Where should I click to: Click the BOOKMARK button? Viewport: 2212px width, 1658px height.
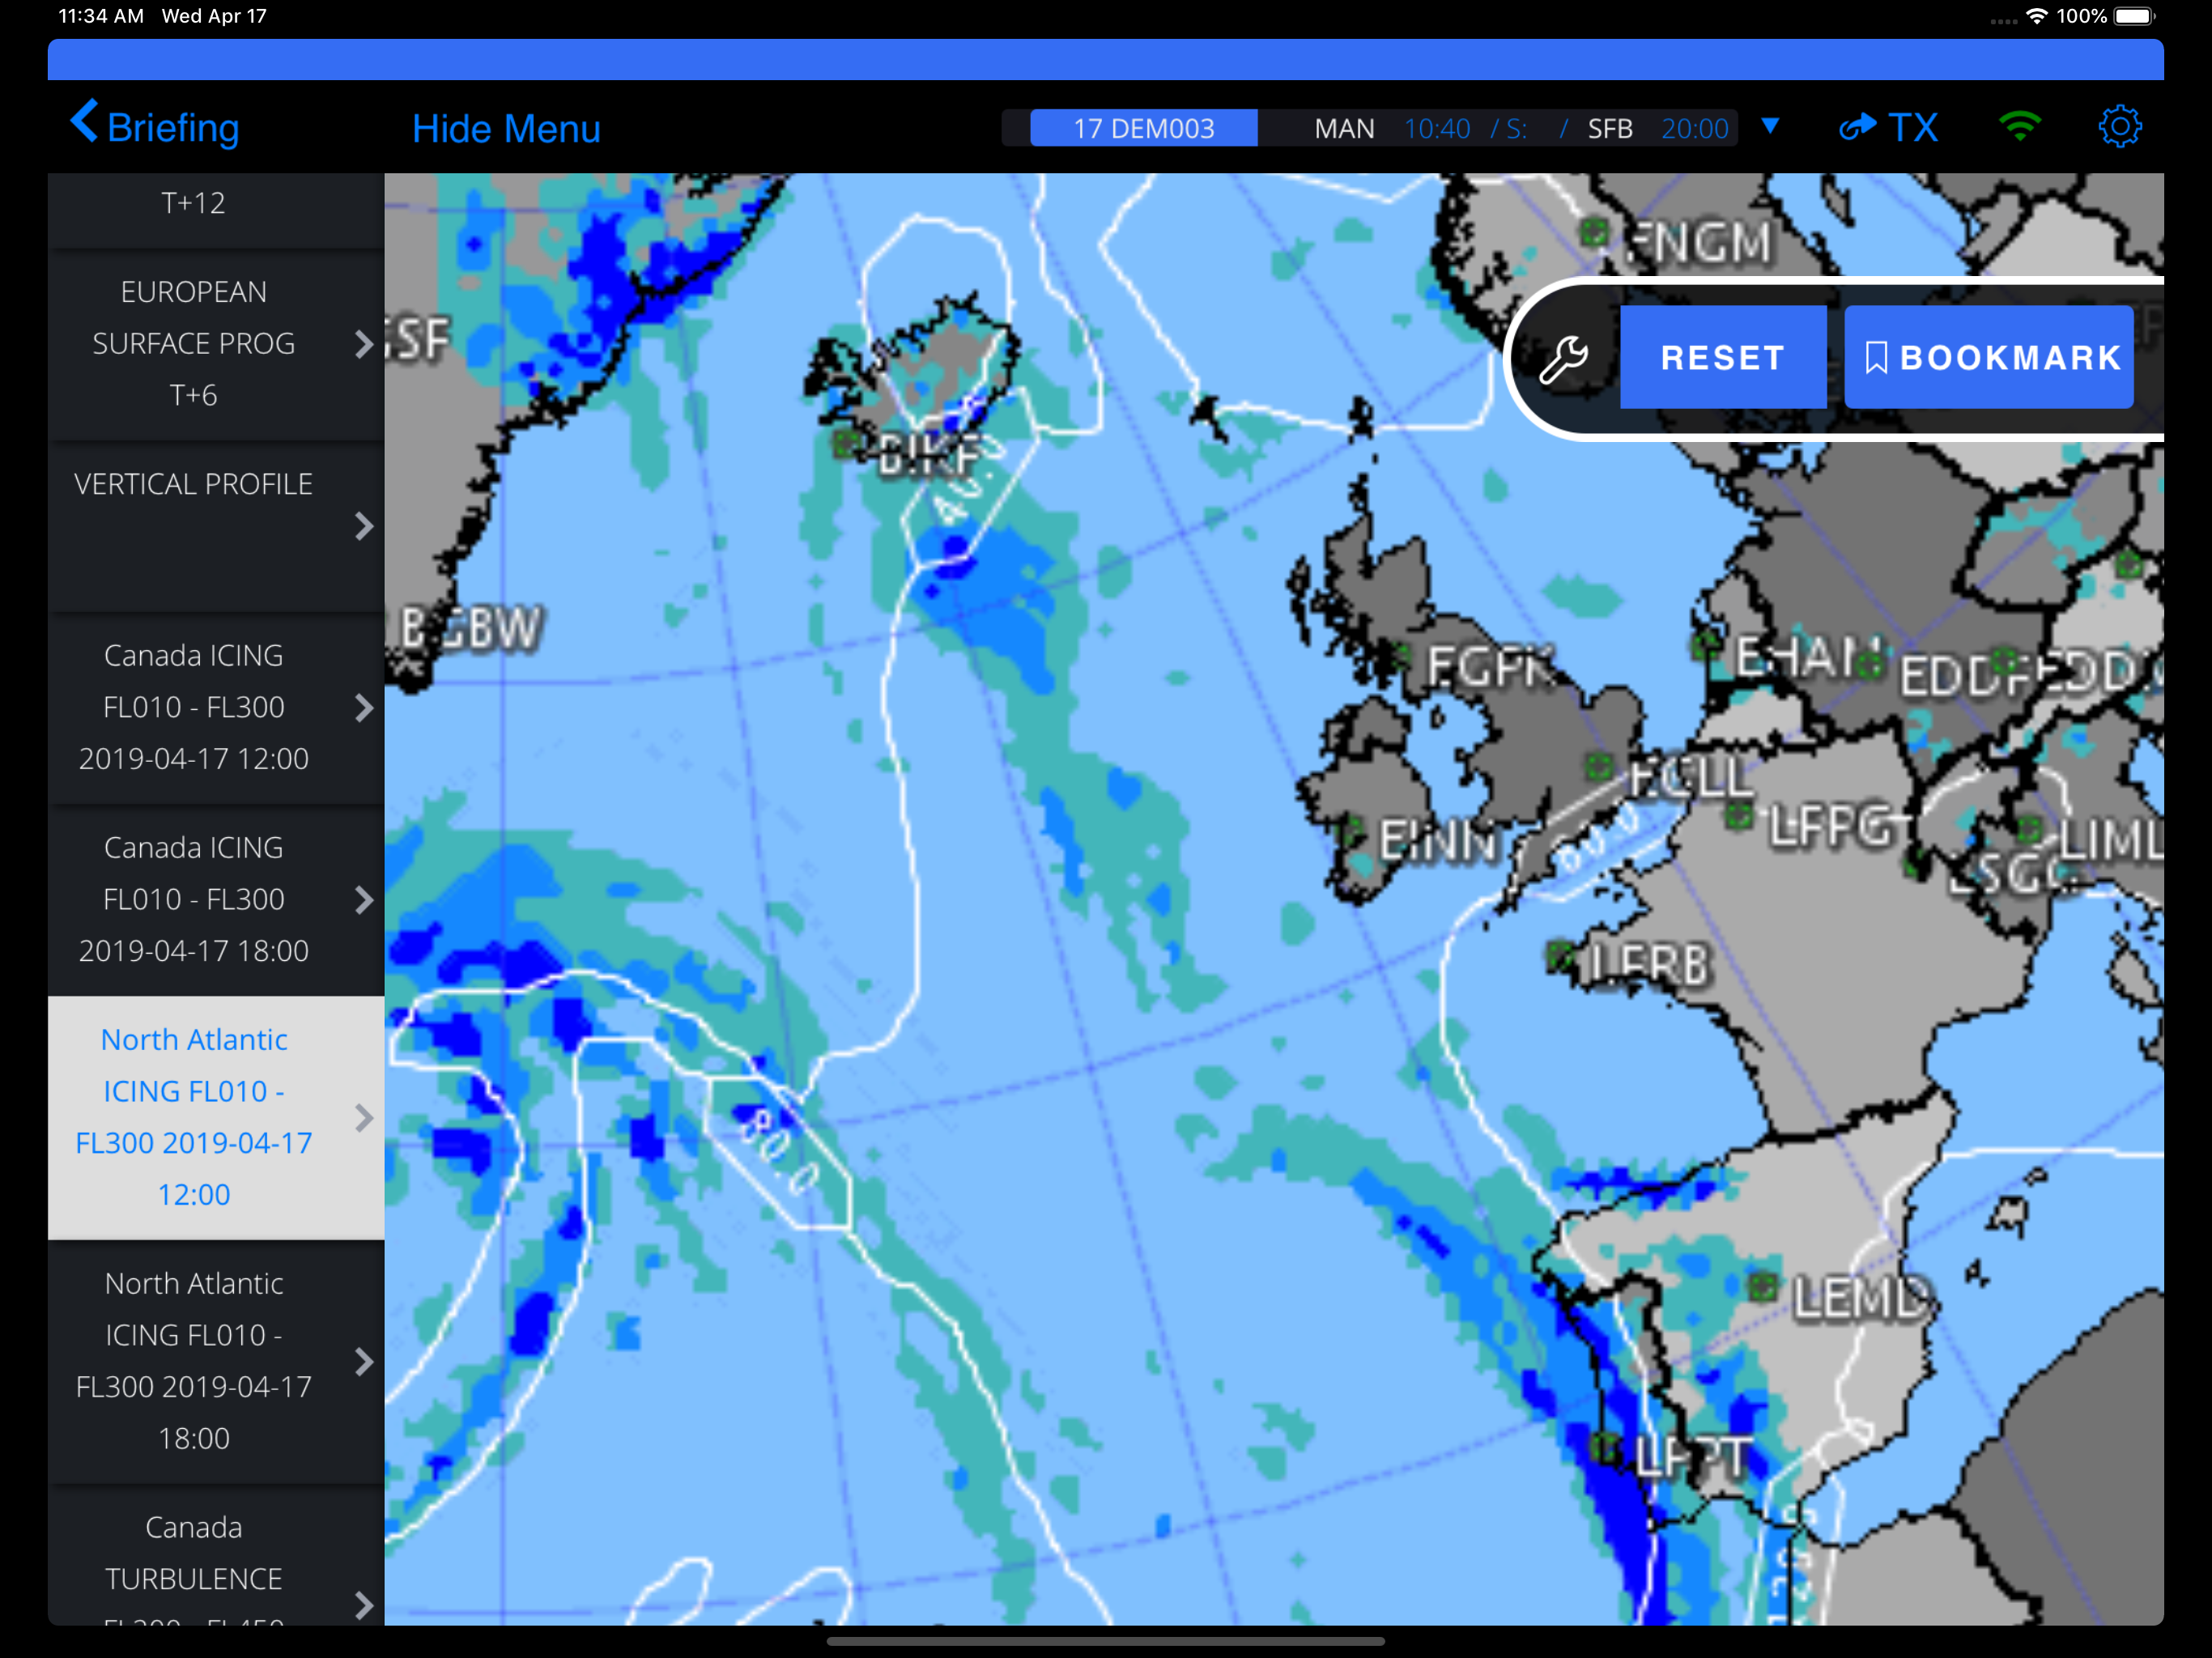(1988, 357)
